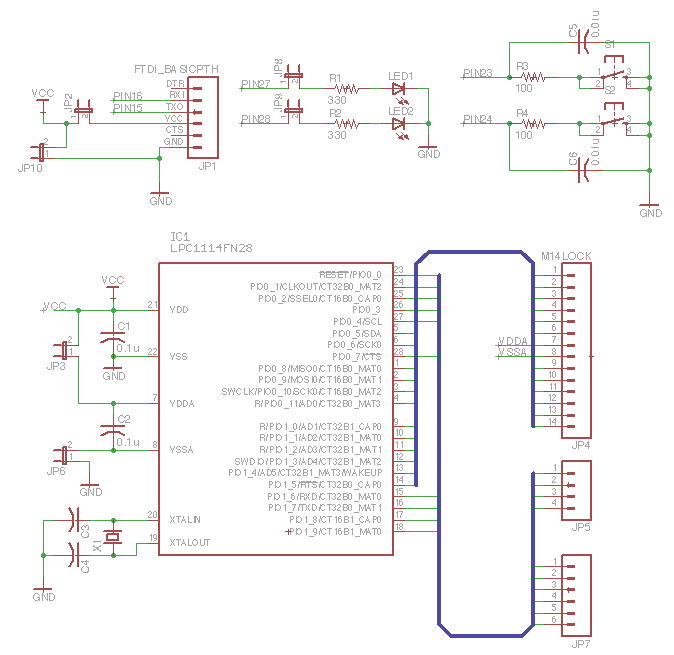Click the PIN15 net label
Screen dimensions: 674x655
click(128, 108)
